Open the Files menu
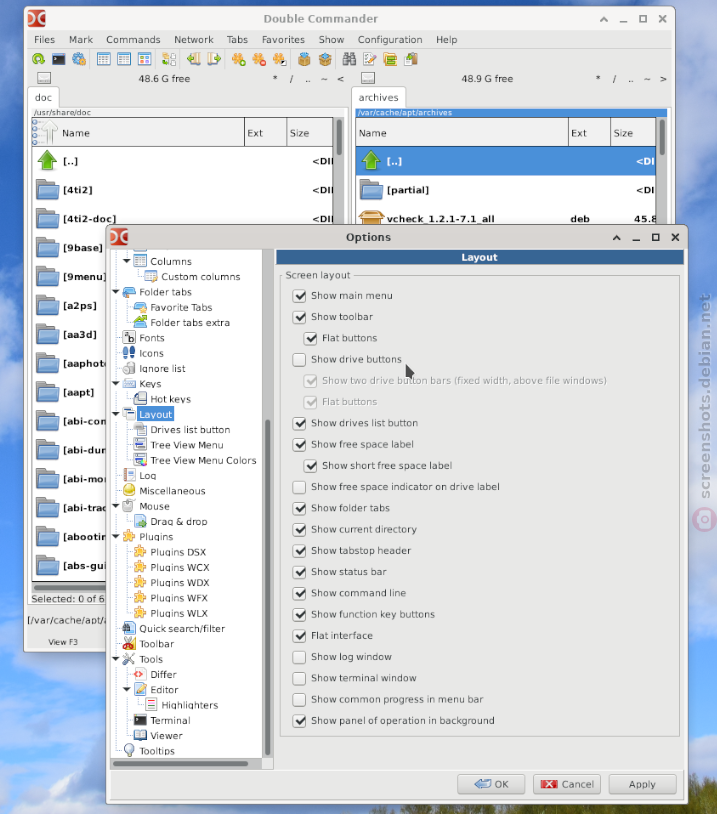 click(x=44, y=39)
